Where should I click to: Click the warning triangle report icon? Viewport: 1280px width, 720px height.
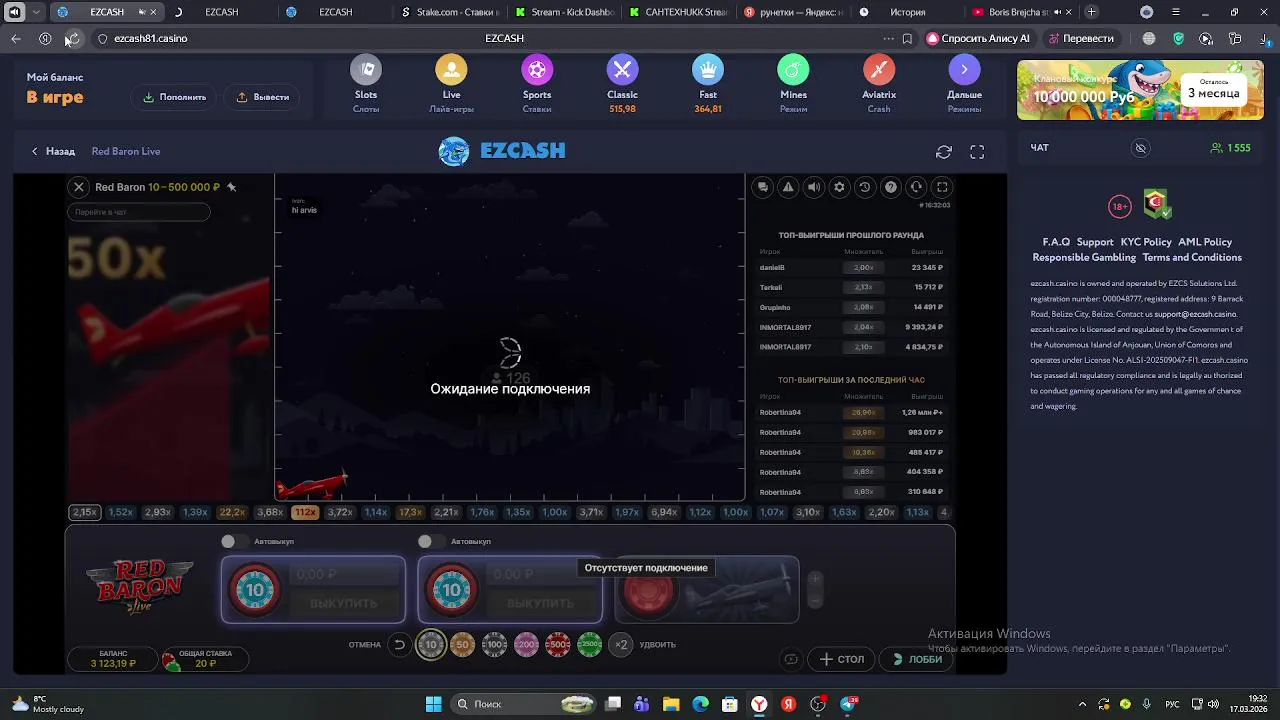tap(788, 187)
